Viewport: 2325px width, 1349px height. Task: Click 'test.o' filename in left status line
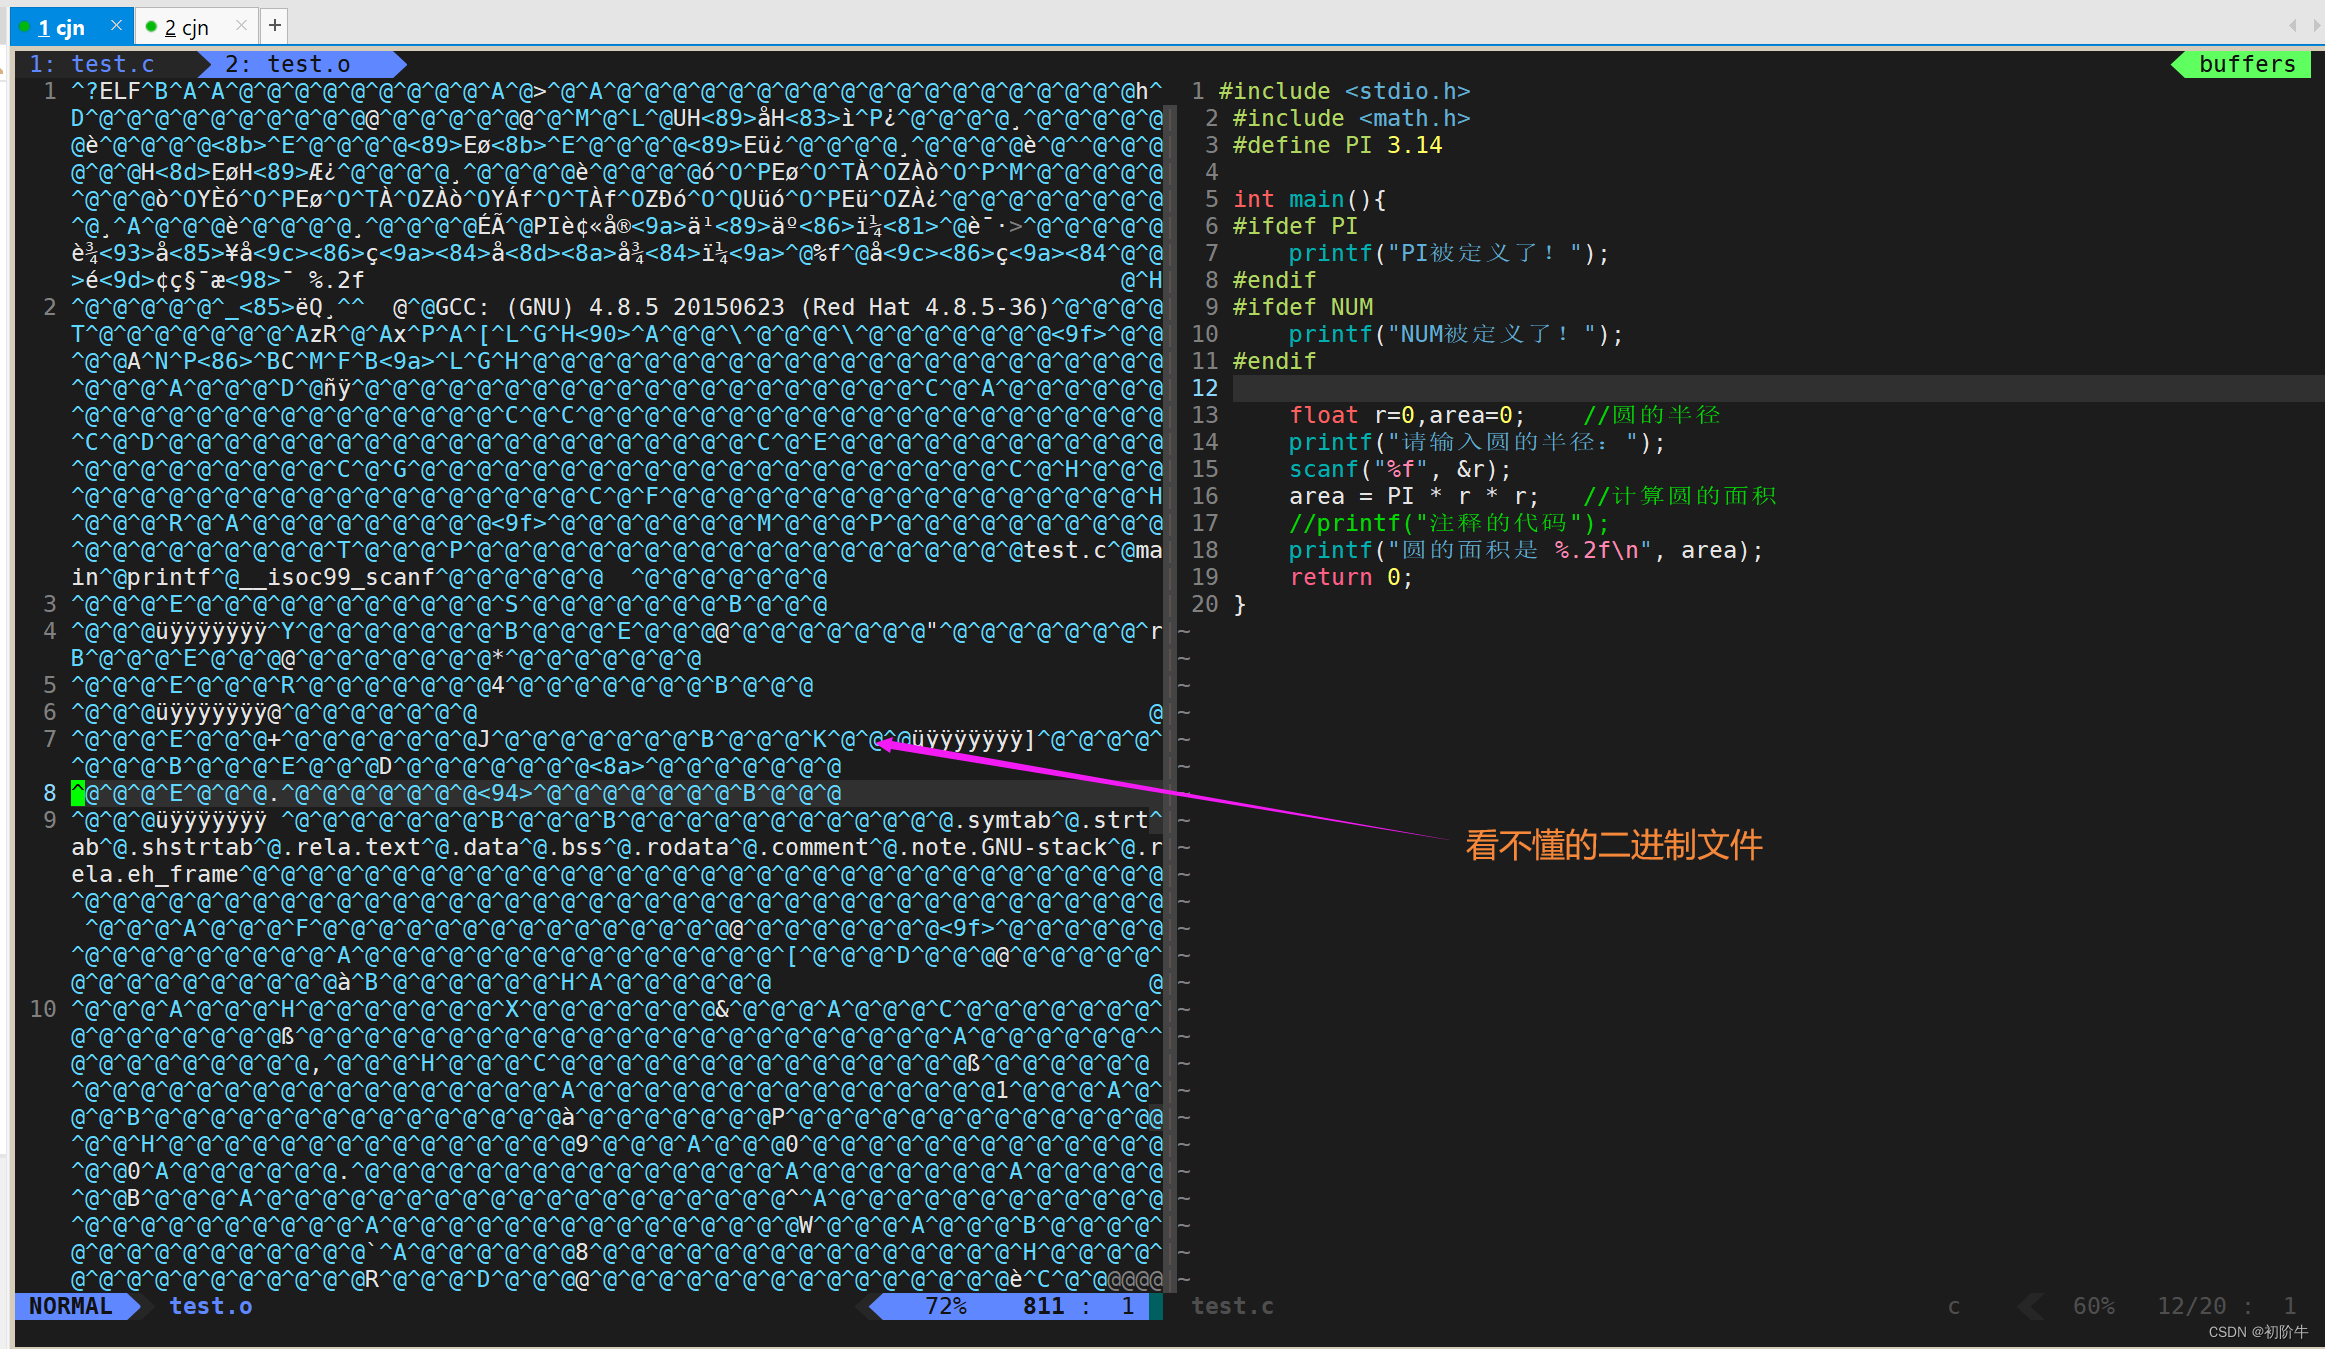pos(210,1306)
